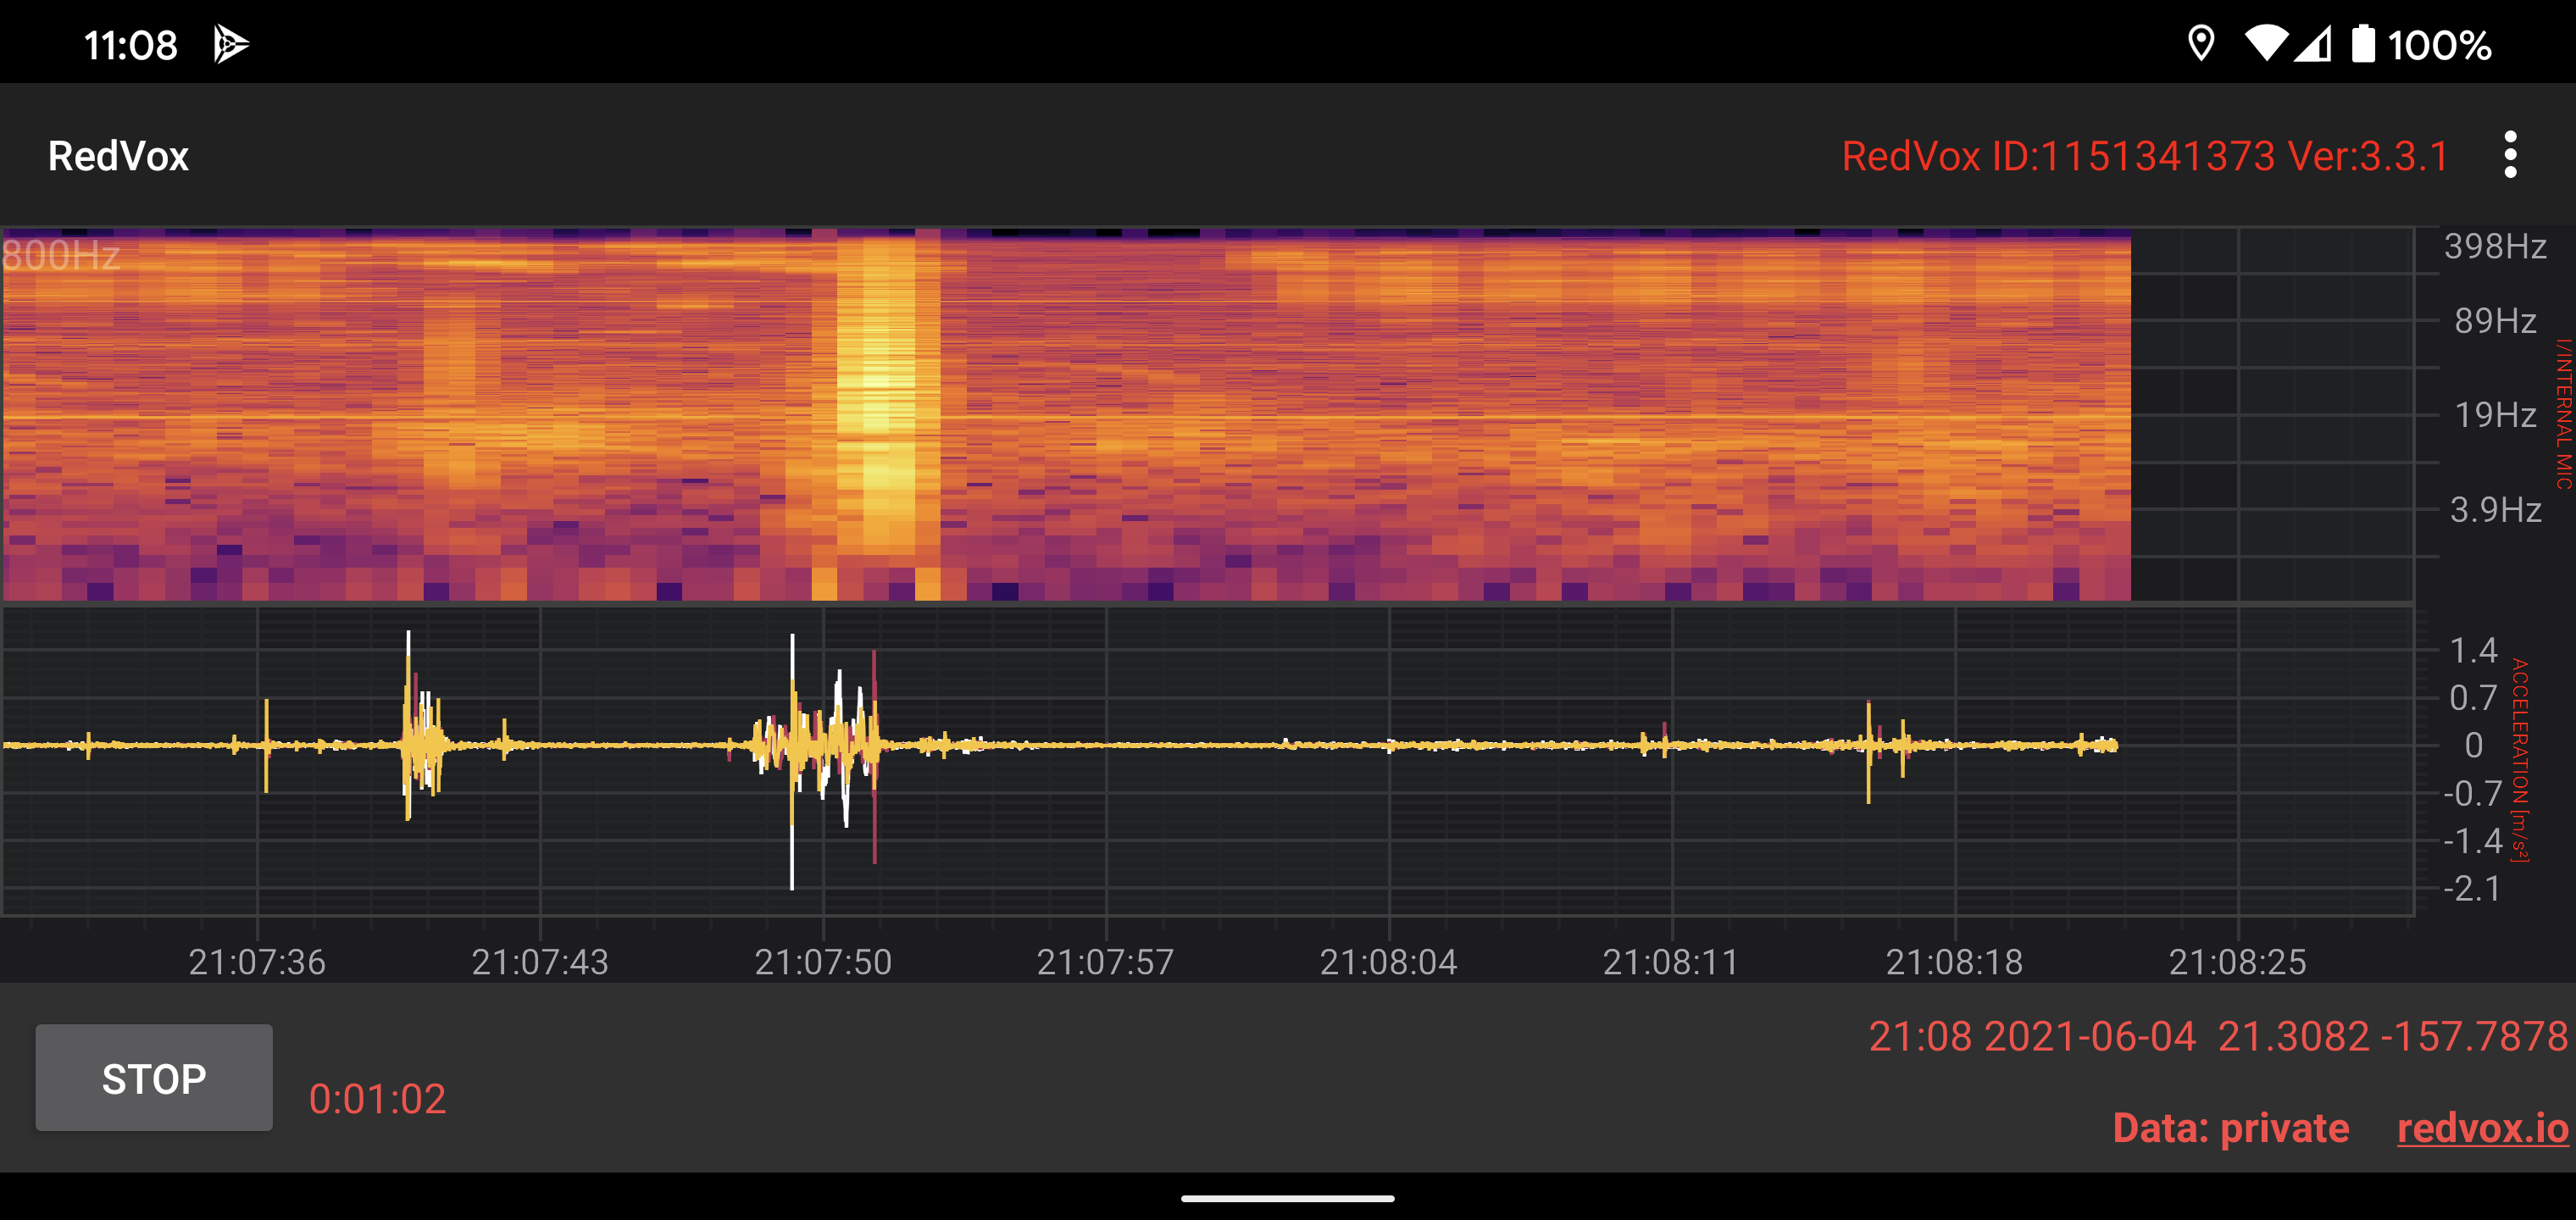Image resolution: width=2576 pixels, height=1220 pixels.
Task: Tap the location pin status icon
Action: [2200, 44]
